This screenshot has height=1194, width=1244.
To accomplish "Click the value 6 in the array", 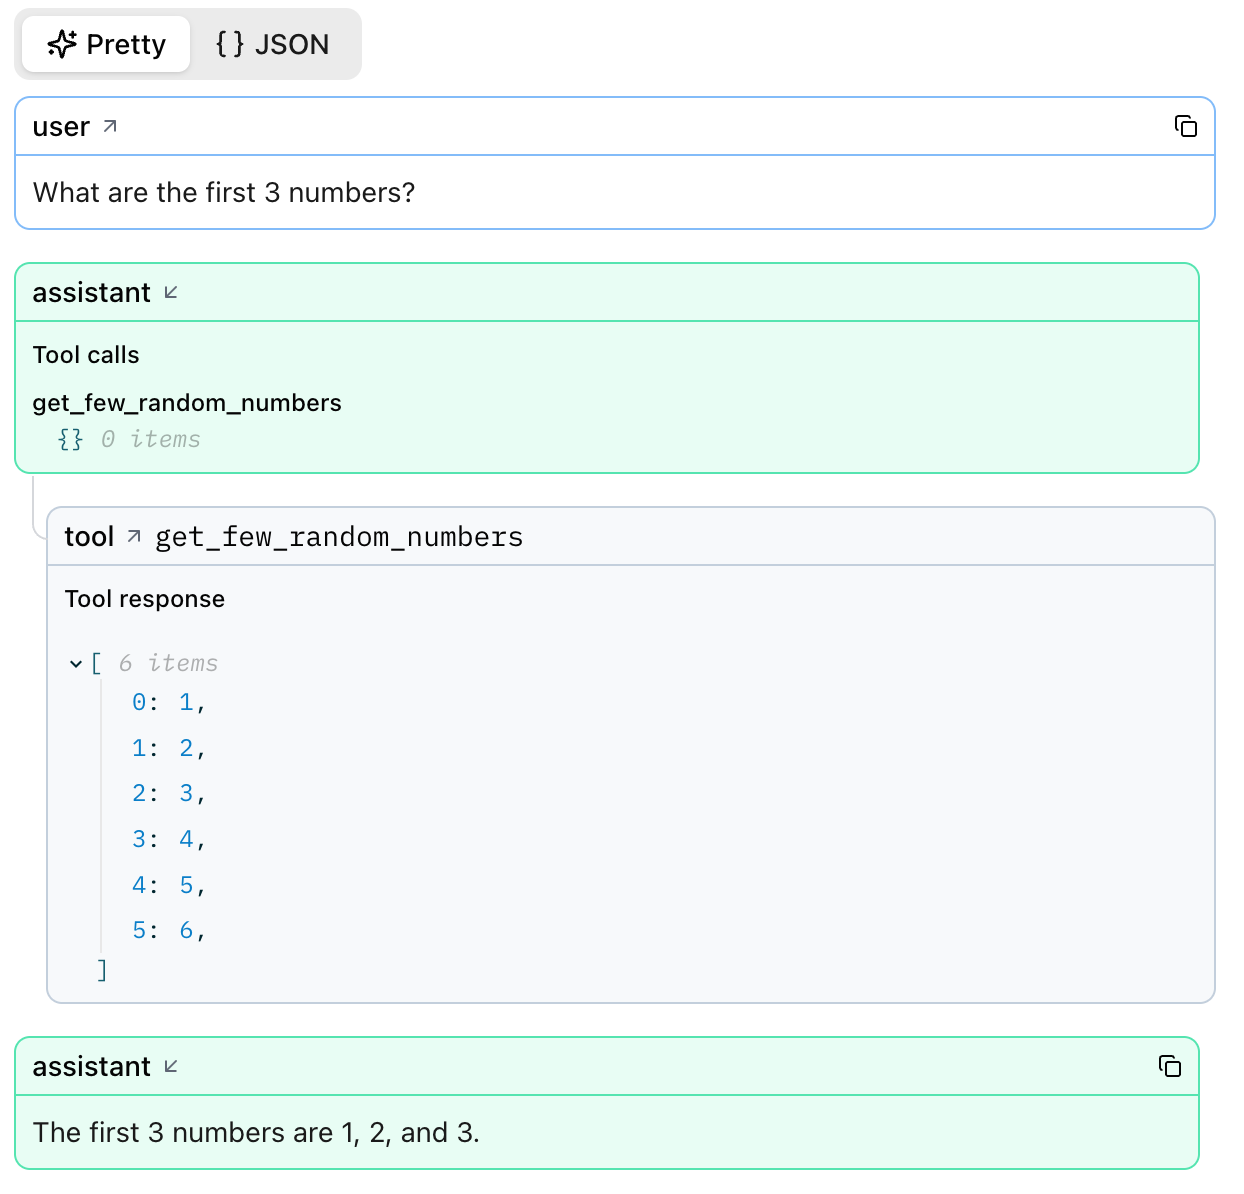I will [187, 930].
